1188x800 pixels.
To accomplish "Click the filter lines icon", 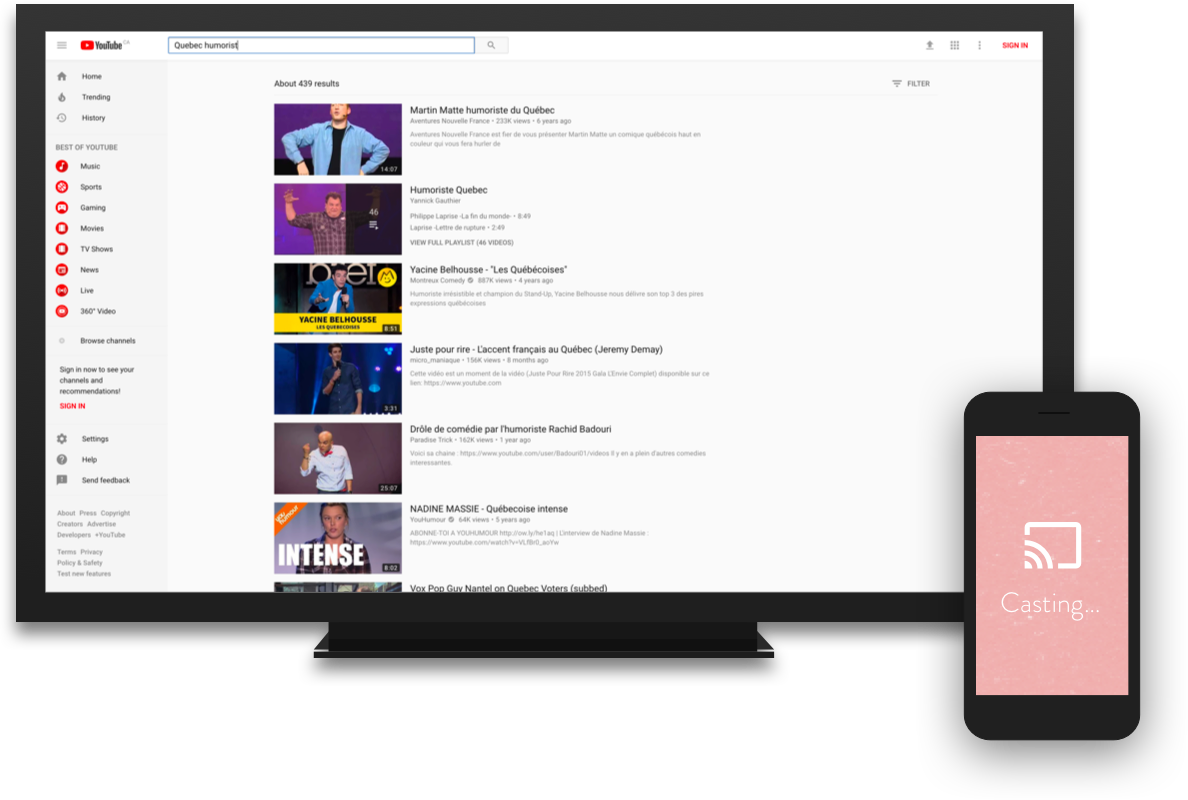I will tap(897, 84).
